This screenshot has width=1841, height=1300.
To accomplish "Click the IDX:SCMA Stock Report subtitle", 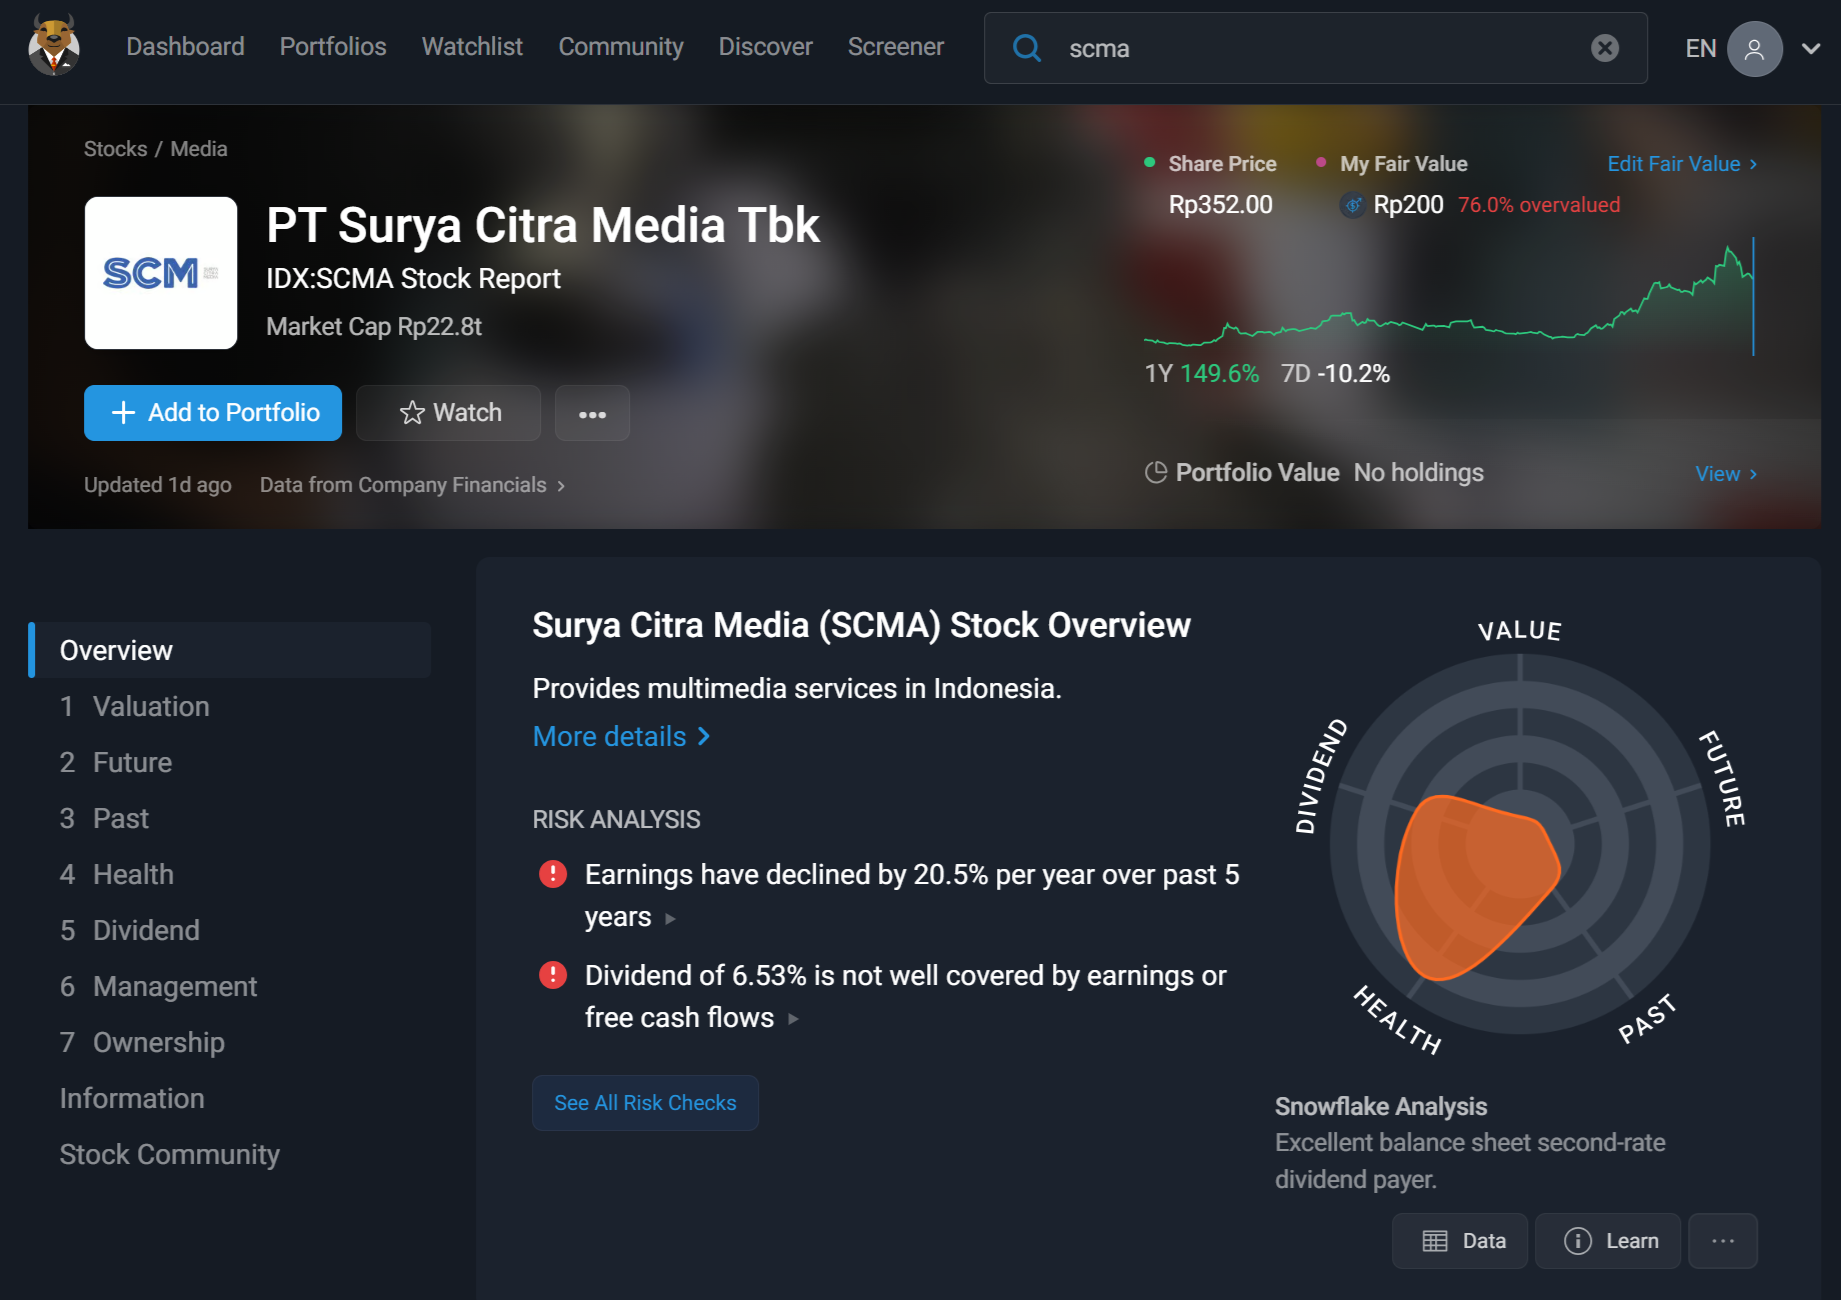I will coord(413,279).
